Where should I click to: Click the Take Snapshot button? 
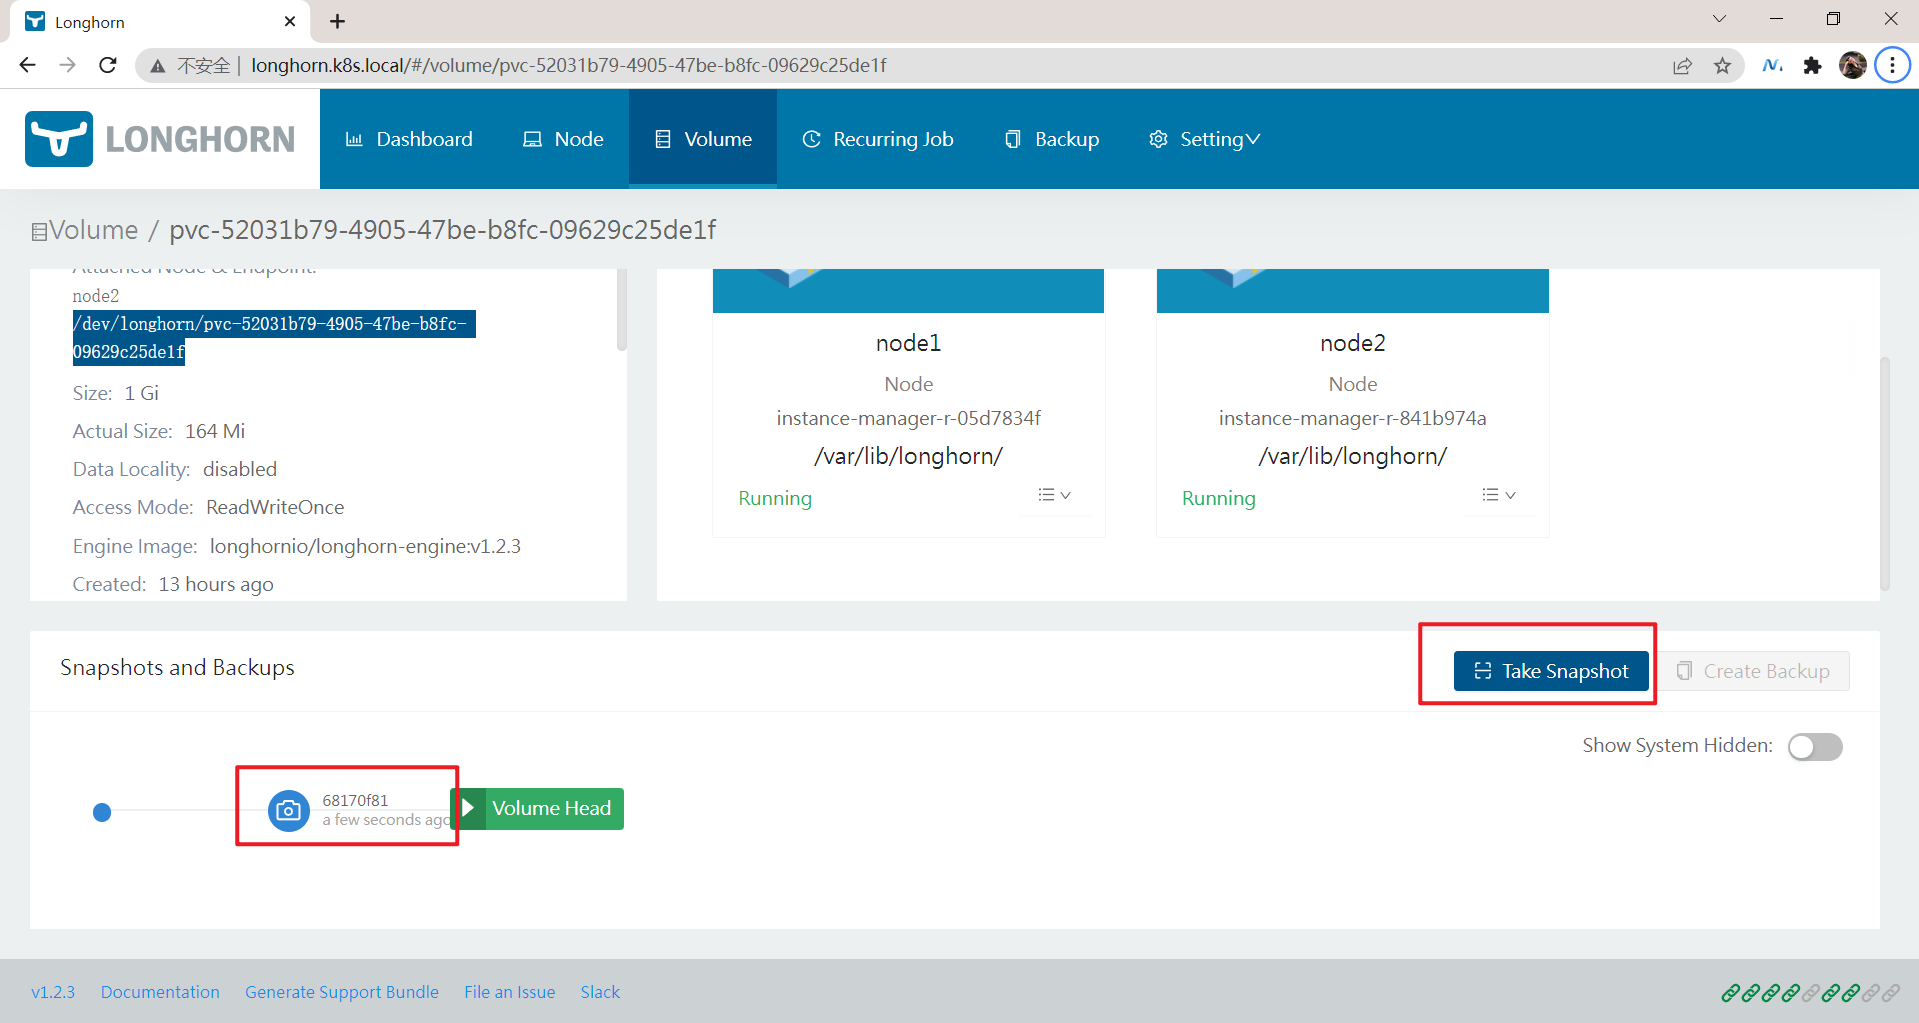1551,671
